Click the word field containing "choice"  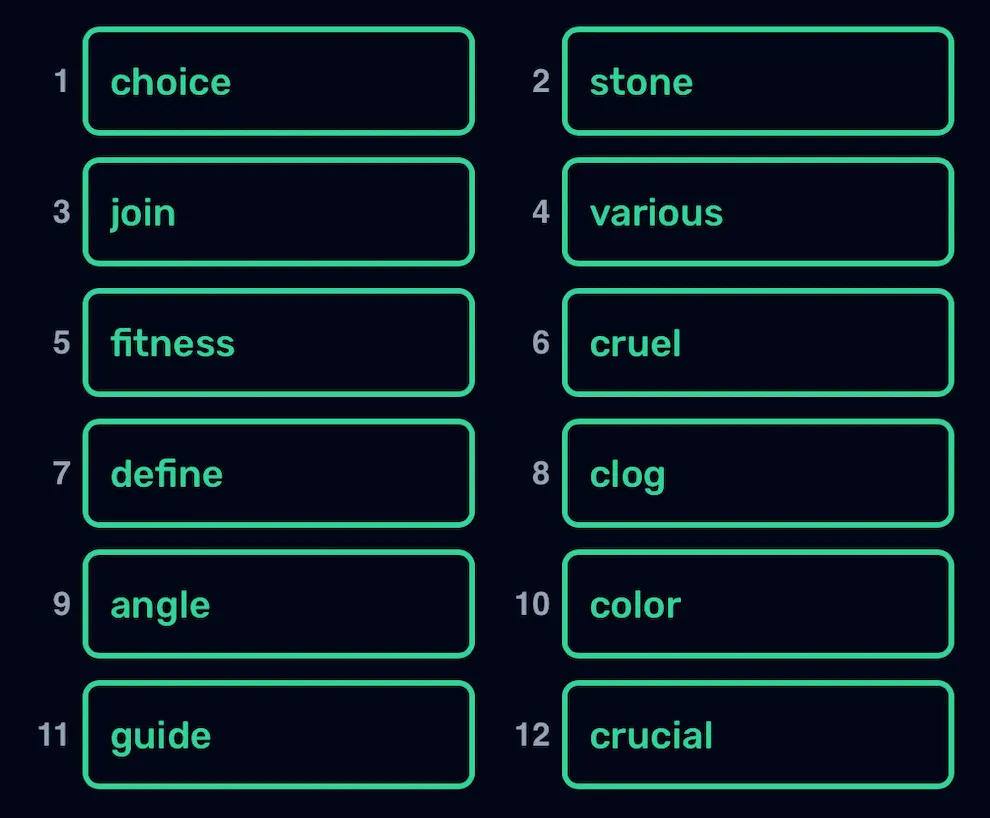278,81
